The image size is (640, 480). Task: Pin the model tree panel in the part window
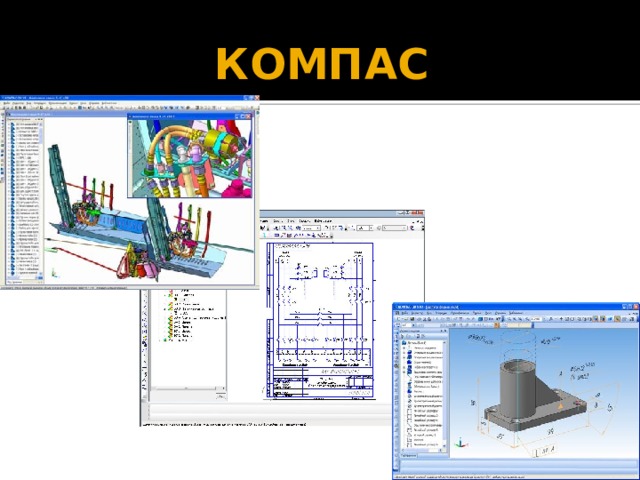coord(441,331)
